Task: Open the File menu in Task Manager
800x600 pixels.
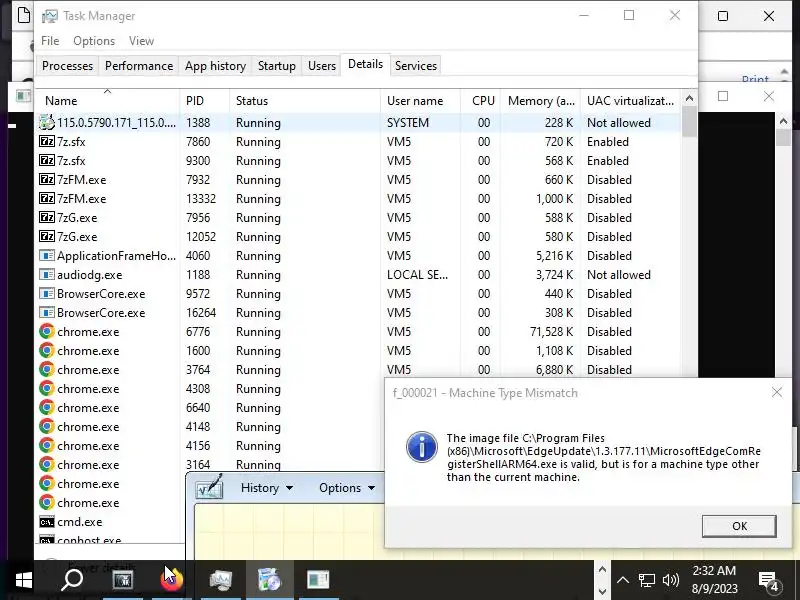Action: tap(50, 41)
